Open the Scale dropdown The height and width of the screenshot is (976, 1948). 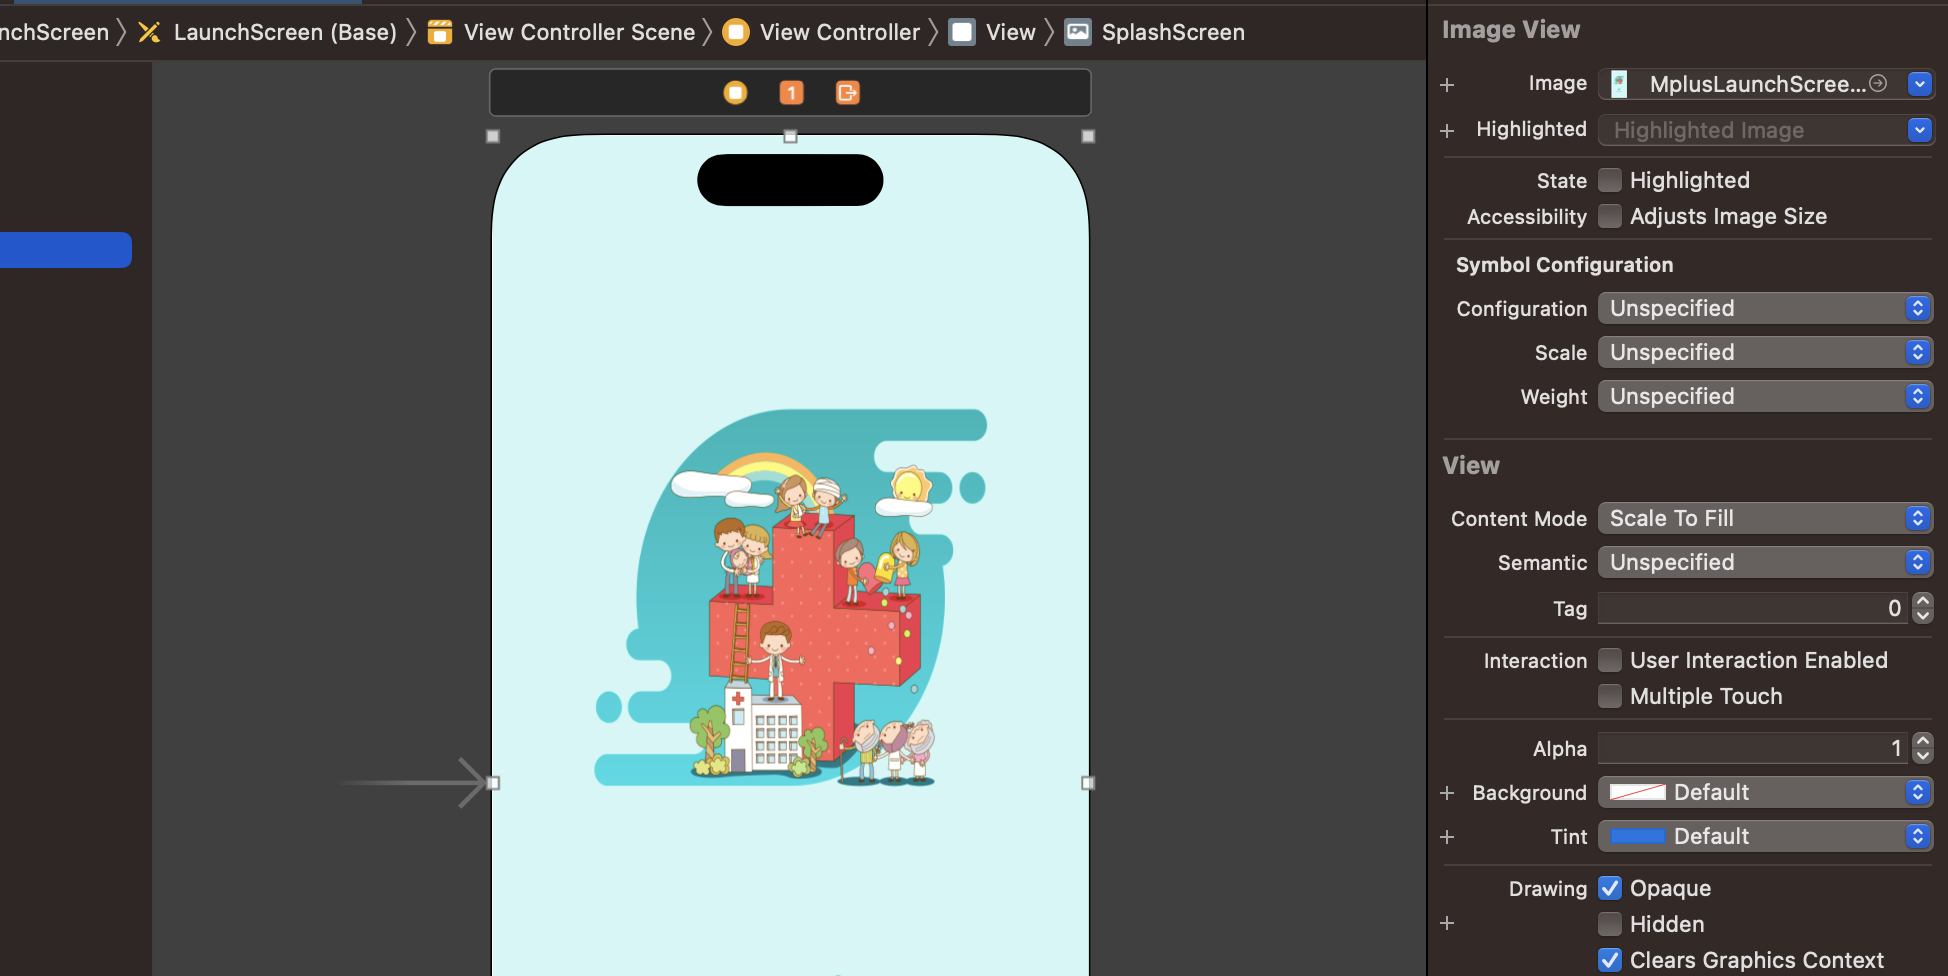pos(1765,352)
